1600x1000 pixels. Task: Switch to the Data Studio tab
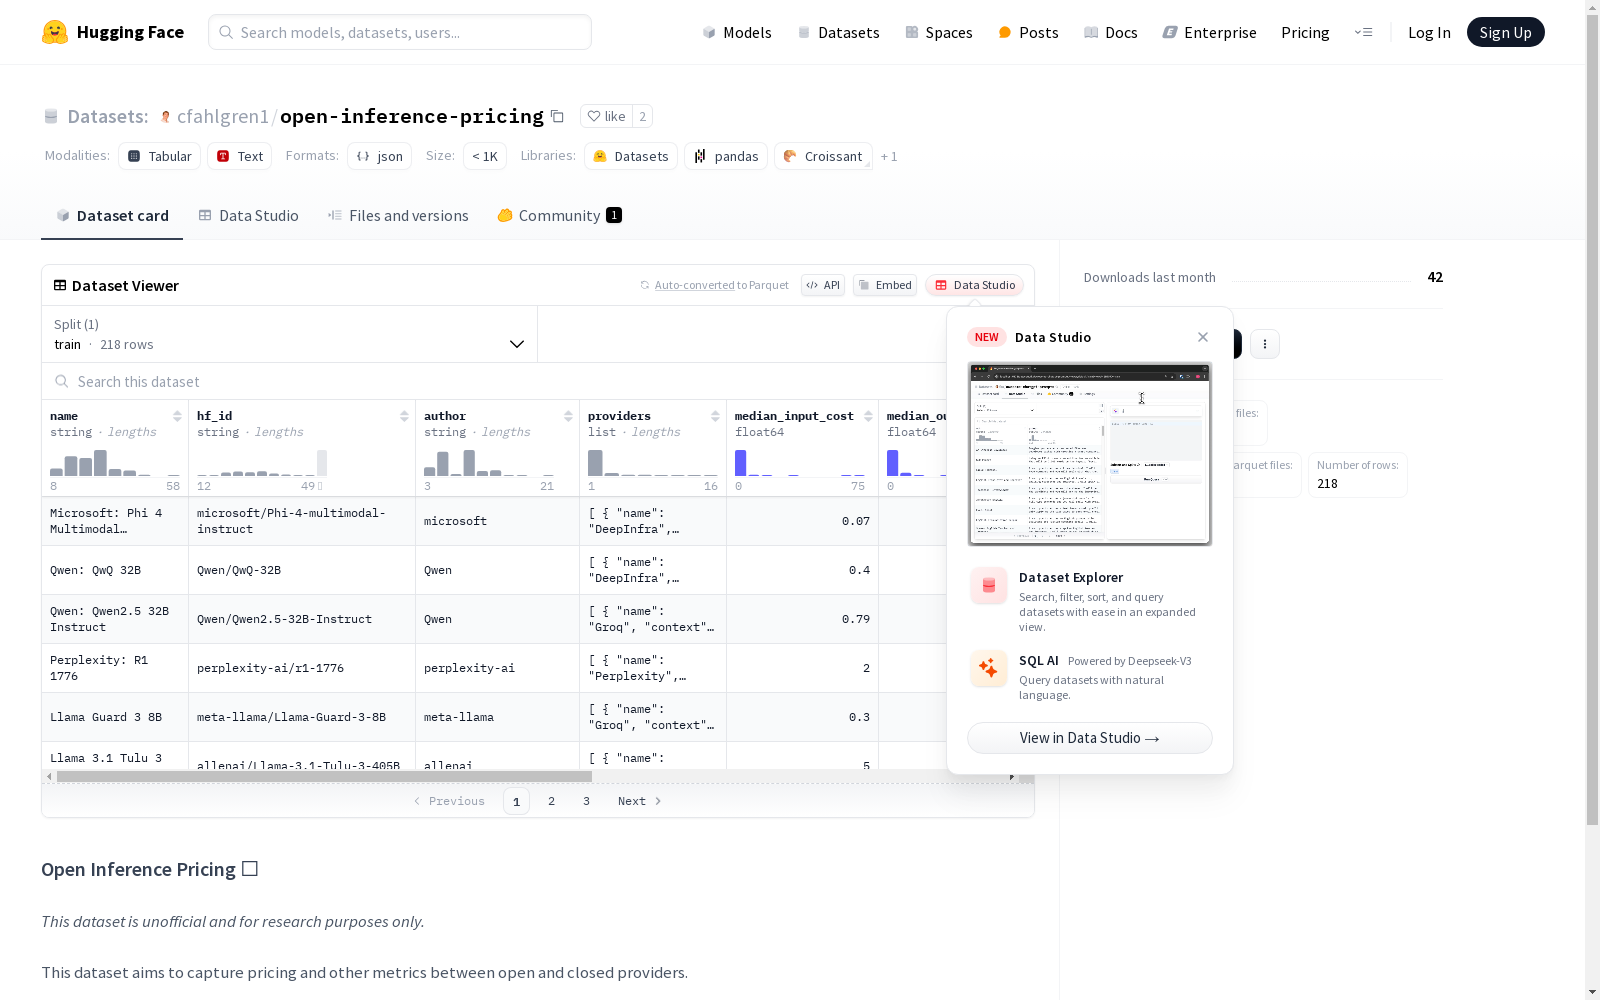(248, 216)
